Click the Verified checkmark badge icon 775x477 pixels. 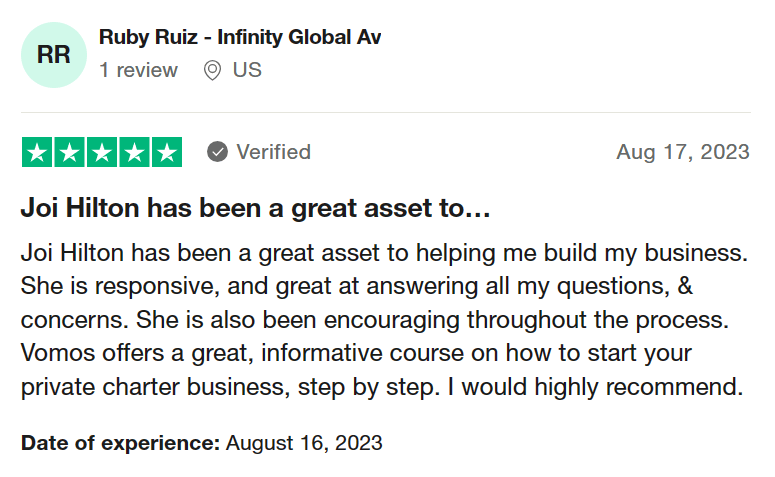[217, 152]
